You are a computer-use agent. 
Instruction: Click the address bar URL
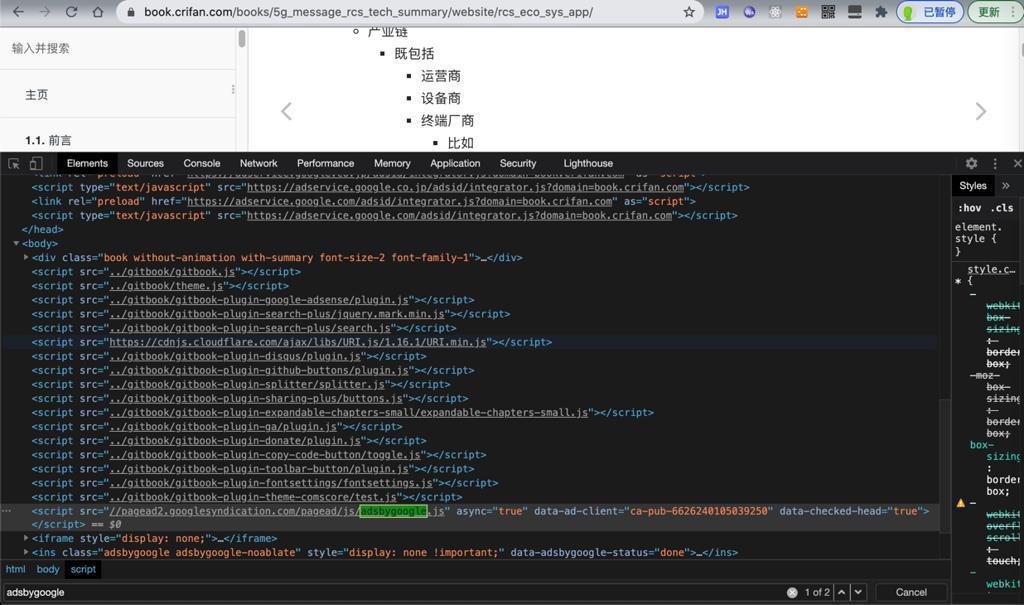(368, 12)
